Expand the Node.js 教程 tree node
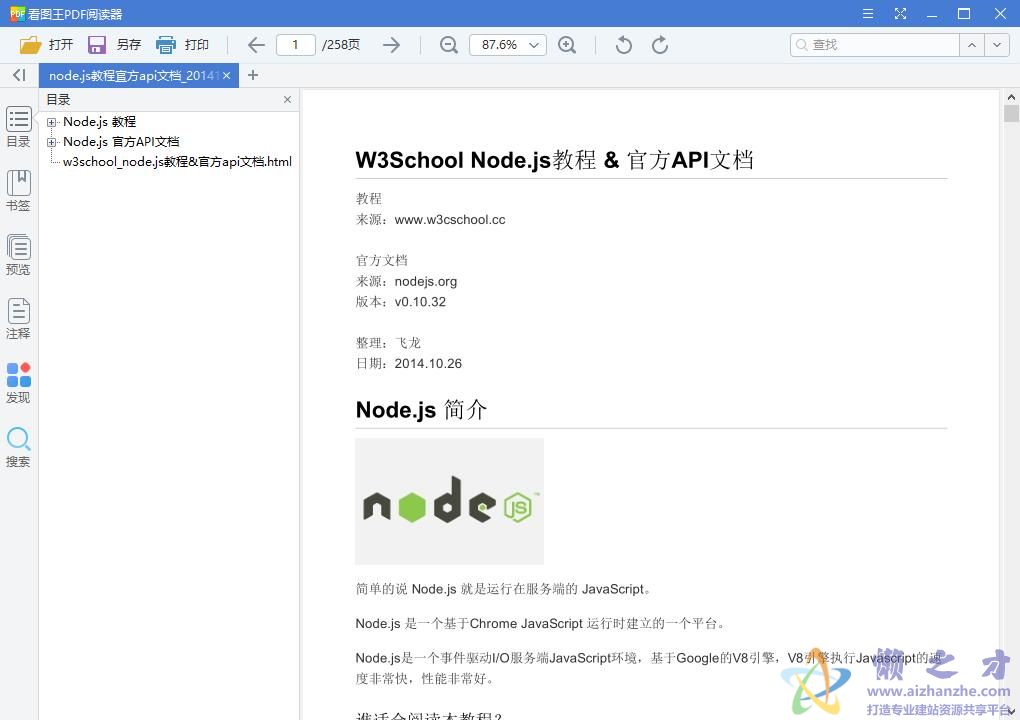1020x720 pixels. pos(51,121)
